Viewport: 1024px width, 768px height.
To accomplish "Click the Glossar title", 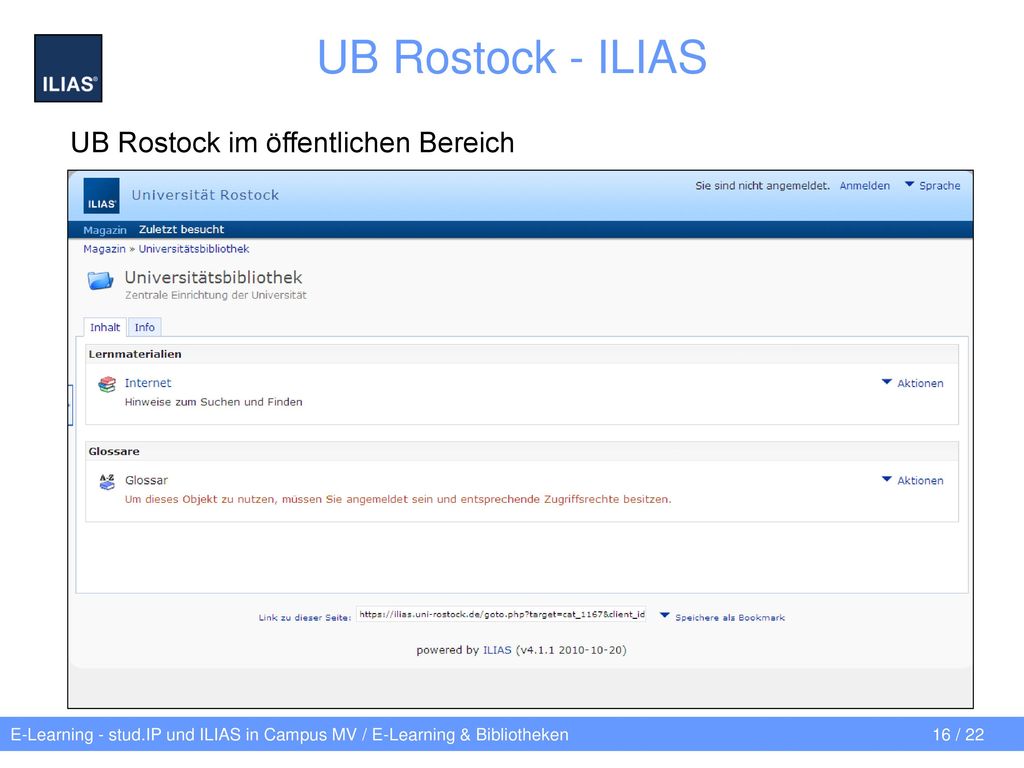I will click(x=146, y=480).
